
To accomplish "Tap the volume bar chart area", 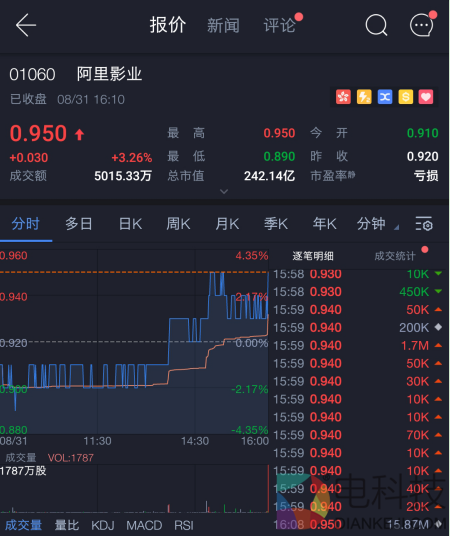I will click(x=134, y=489).
